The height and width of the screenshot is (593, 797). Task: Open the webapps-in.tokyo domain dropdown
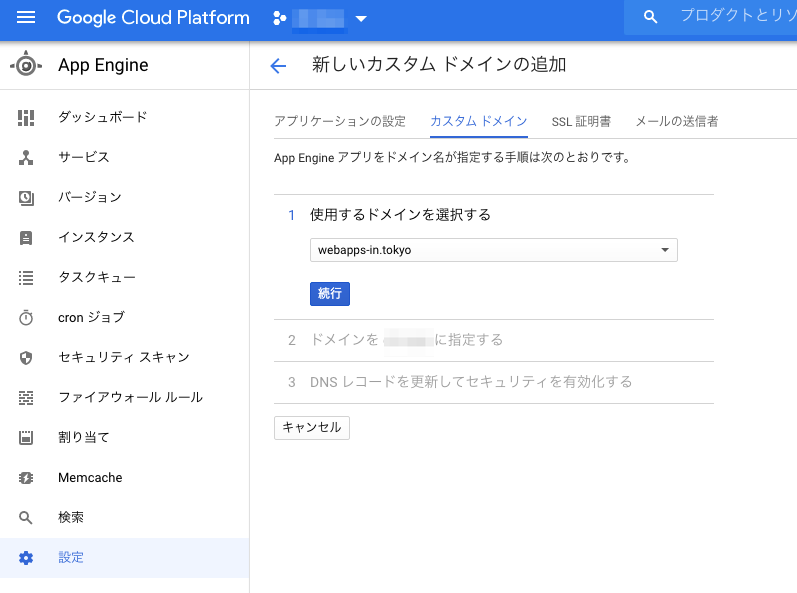[x=494, y=250]
